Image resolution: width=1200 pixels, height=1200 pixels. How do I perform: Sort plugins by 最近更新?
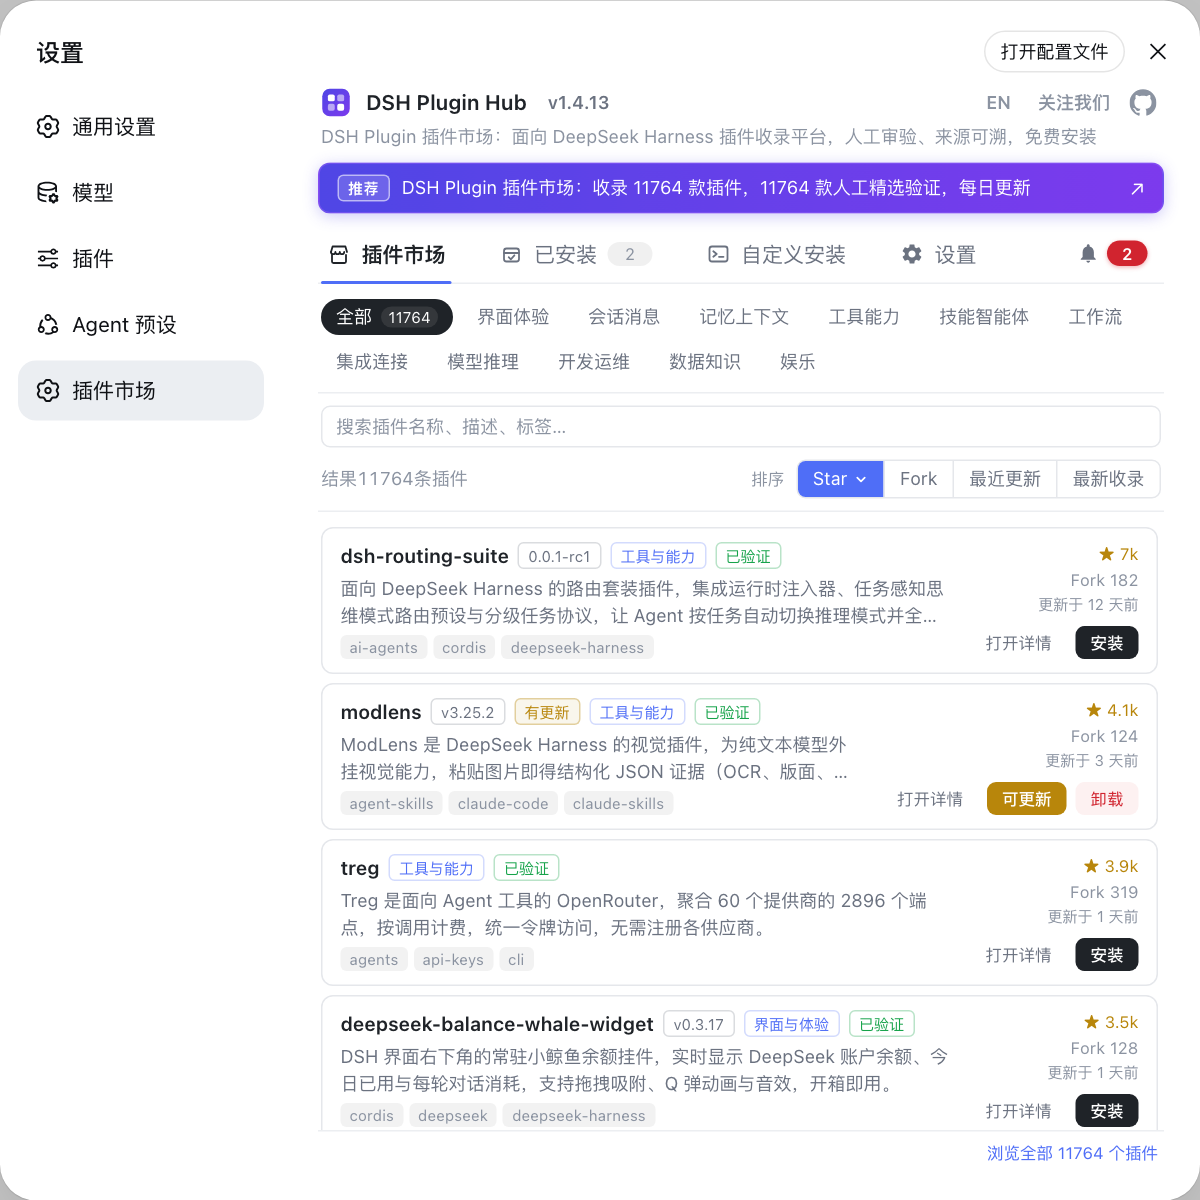(x=1005, y=479)
